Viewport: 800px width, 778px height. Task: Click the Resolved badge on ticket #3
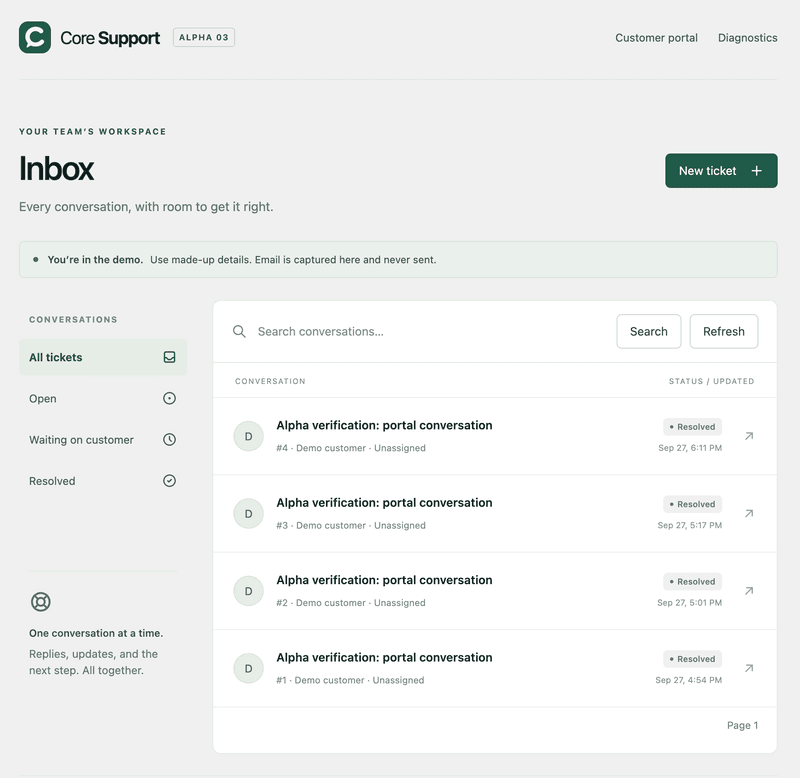tap(692, 505)
